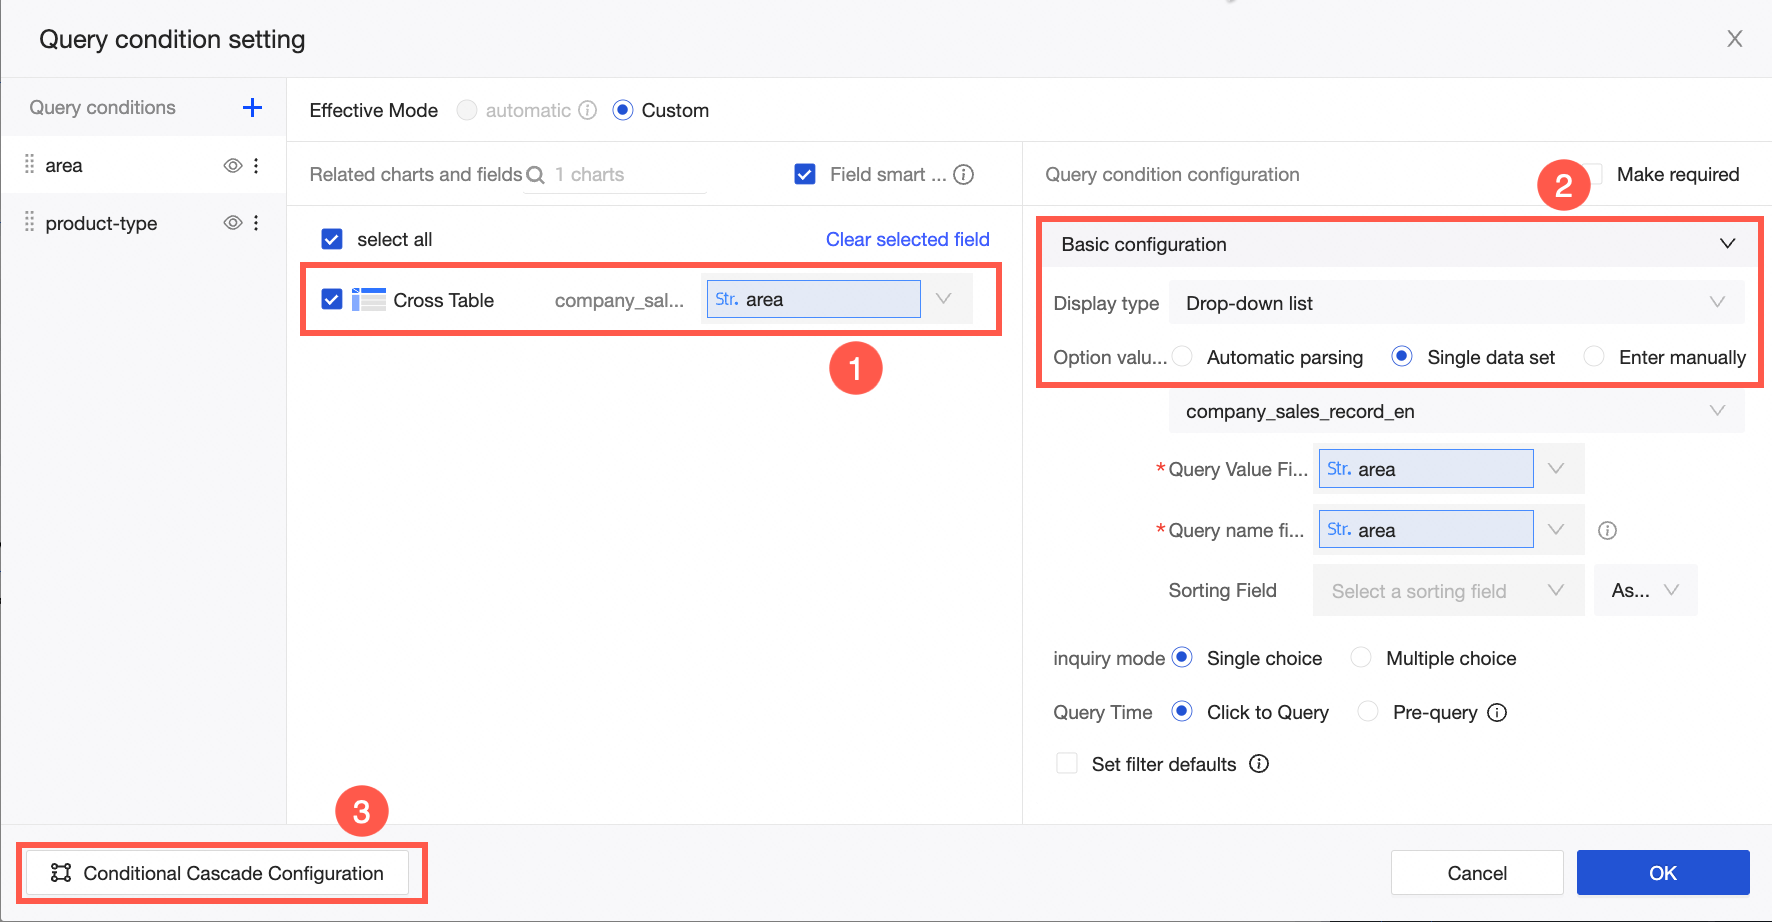Select area query condition
Image resolution: width=1772 pixels, height=922 pixels.
(x=143, y=165)
